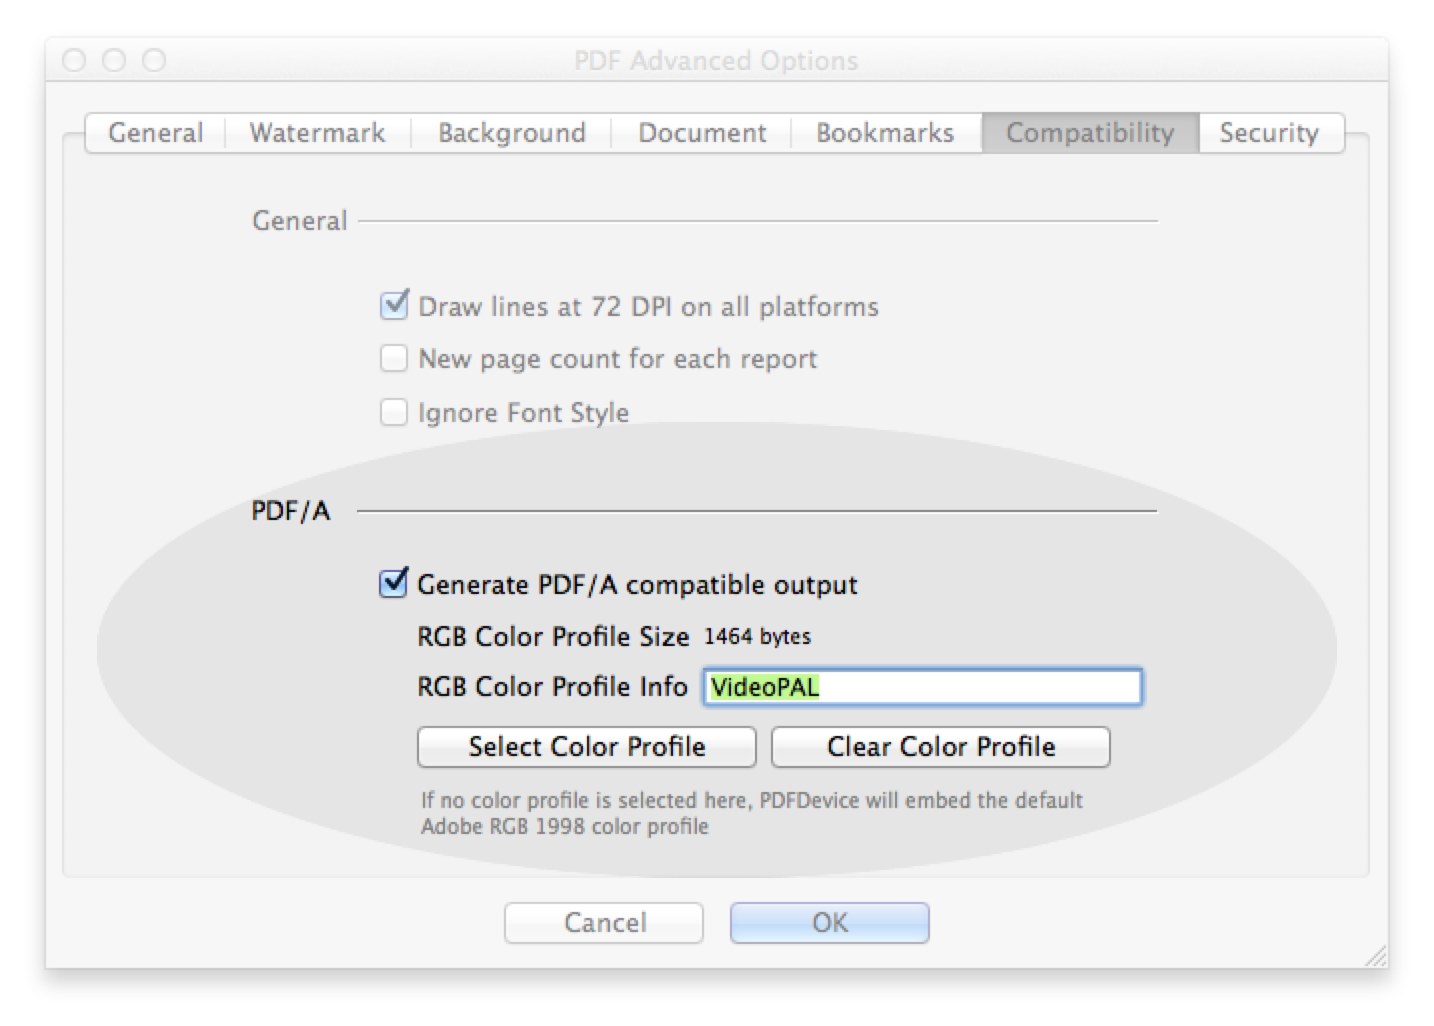Click the window close button
The image size is (1434, 1026).
coord(74,60)
